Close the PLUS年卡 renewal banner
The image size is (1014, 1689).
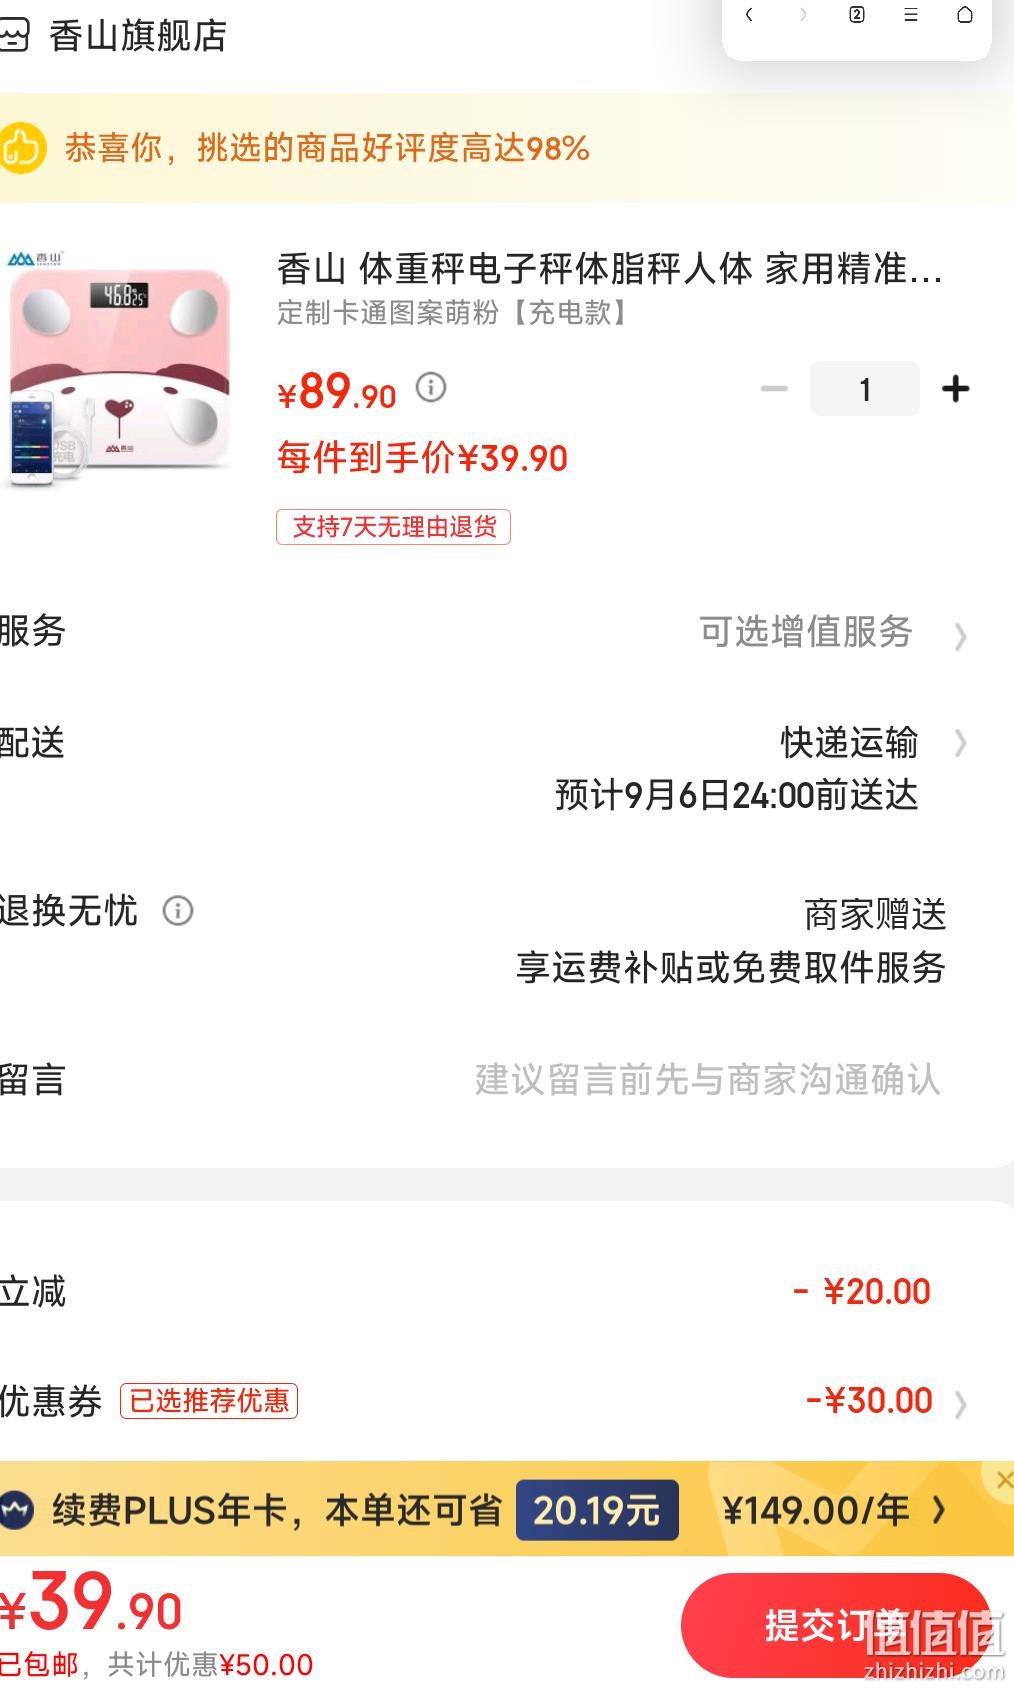tap(1003, 1480)
